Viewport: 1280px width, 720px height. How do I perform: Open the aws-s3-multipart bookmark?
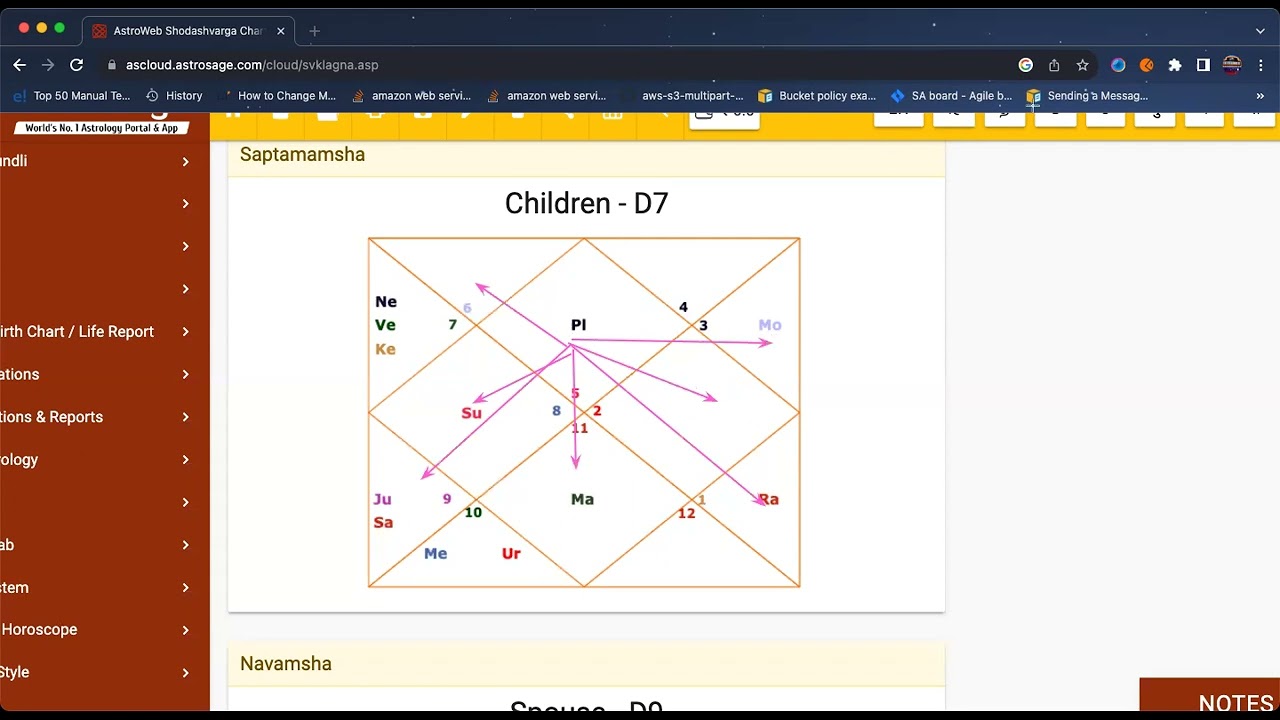[x=683, y=96]
